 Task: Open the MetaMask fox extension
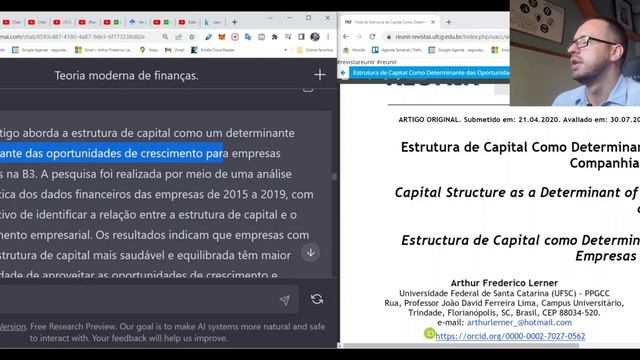[222, 37]
